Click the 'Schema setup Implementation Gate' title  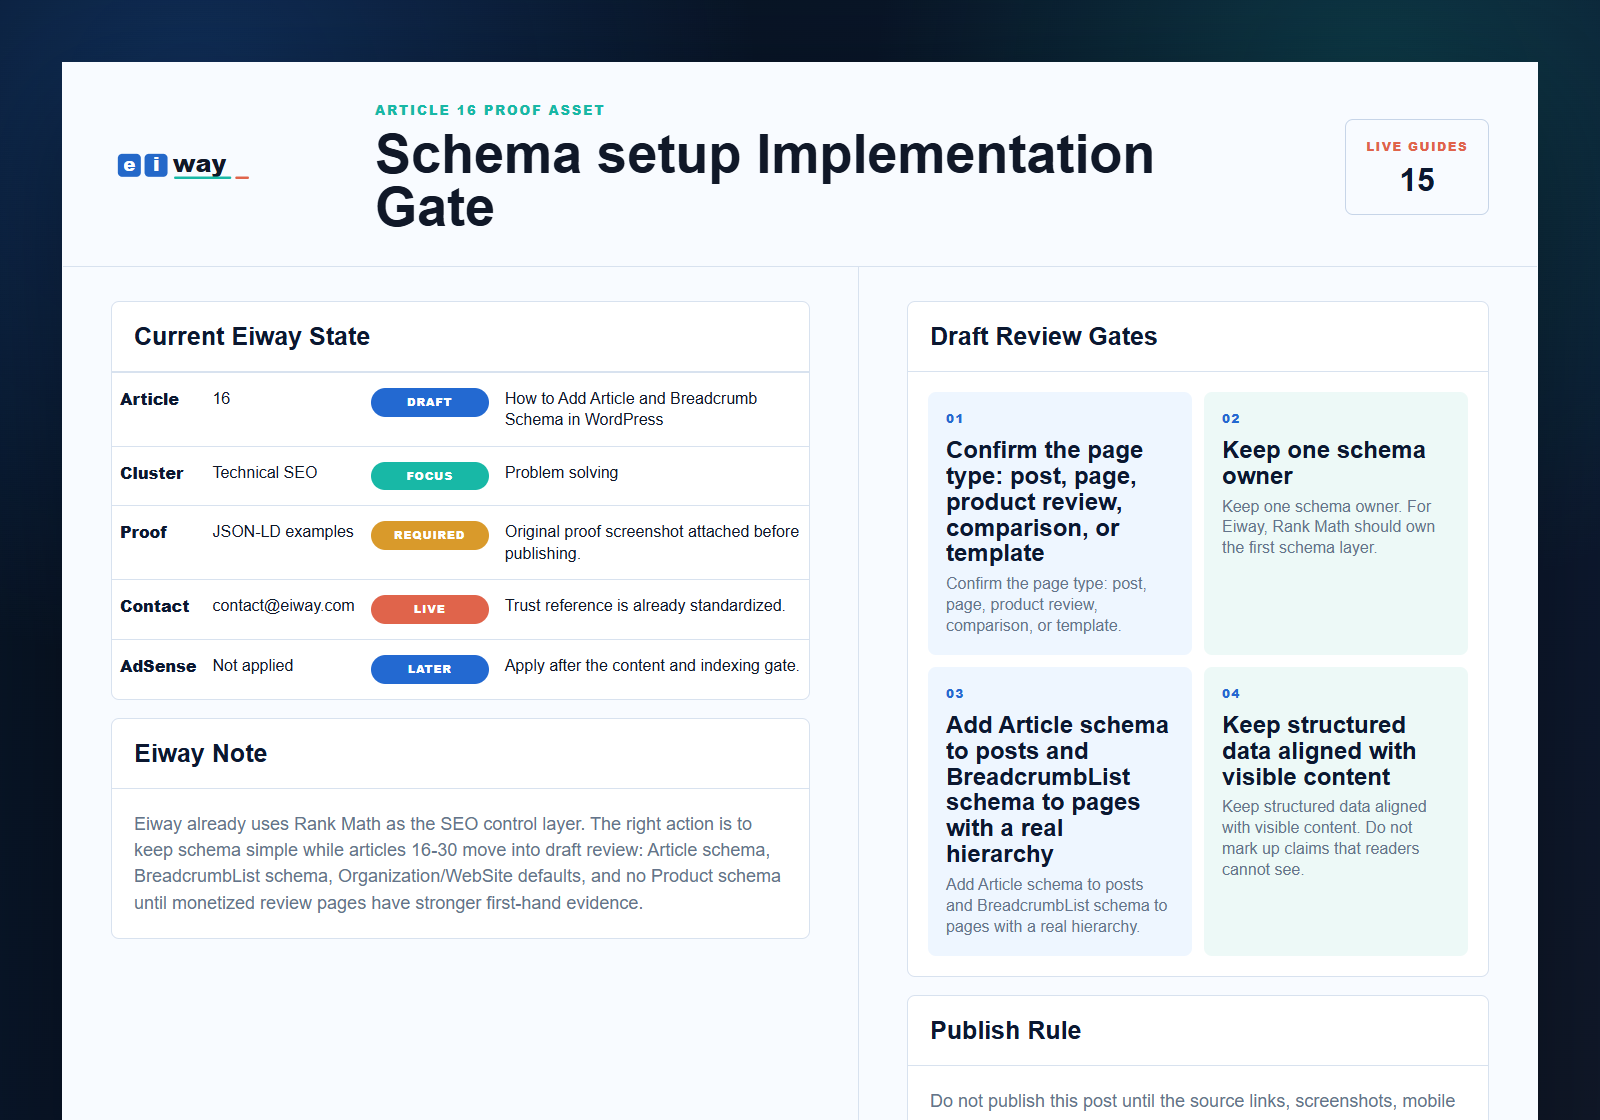click(x=764, y=181)
